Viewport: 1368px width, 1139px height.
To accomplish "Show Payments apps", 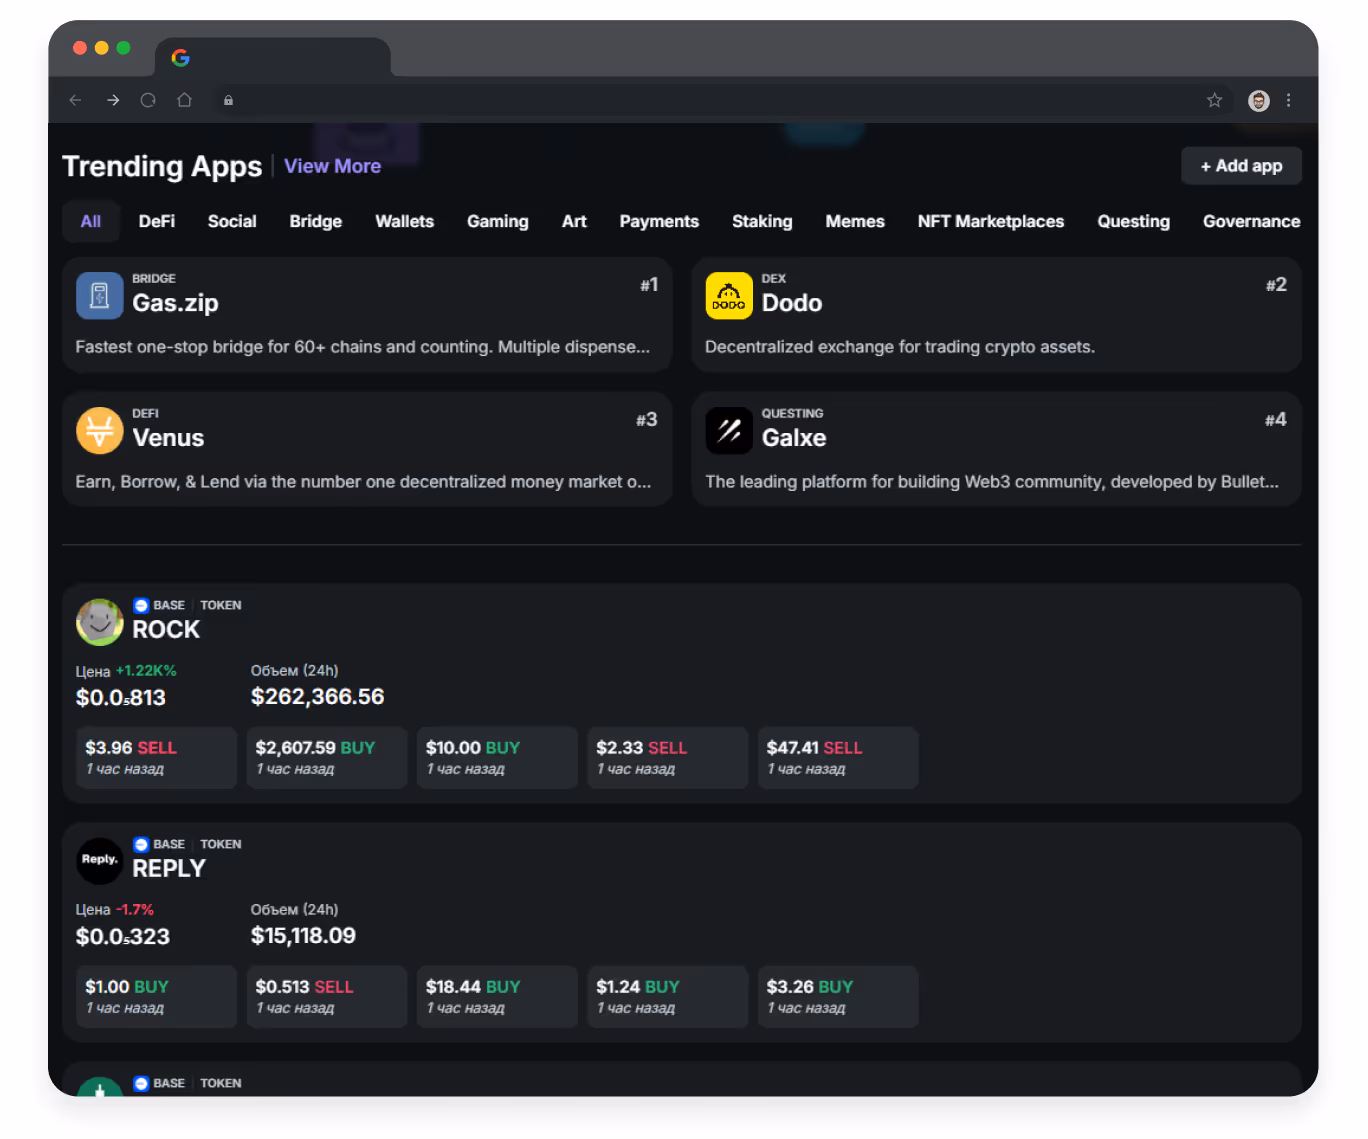I will (x=659, y=221).
